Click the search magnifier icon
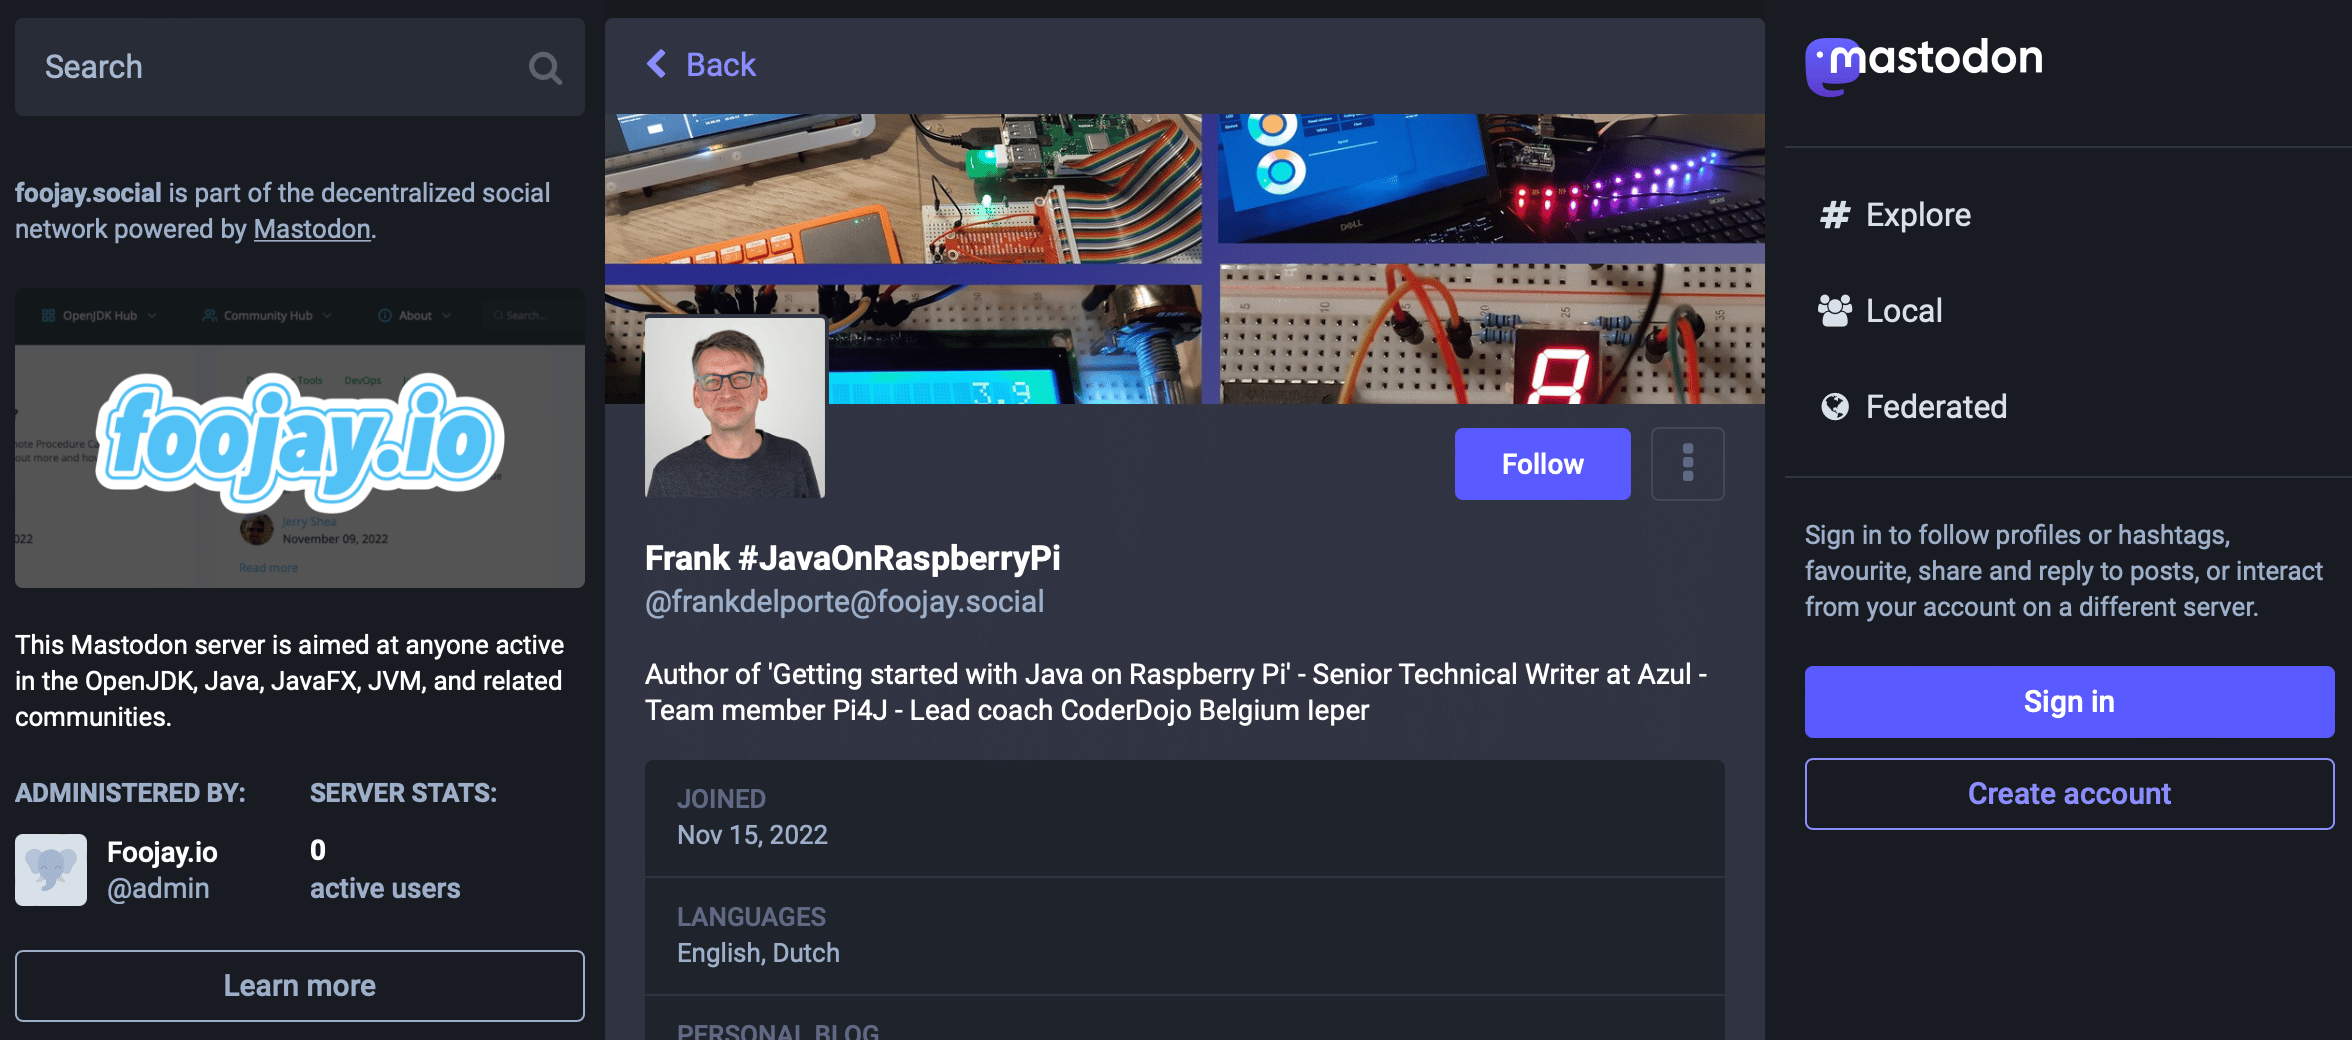 [544, 67]
